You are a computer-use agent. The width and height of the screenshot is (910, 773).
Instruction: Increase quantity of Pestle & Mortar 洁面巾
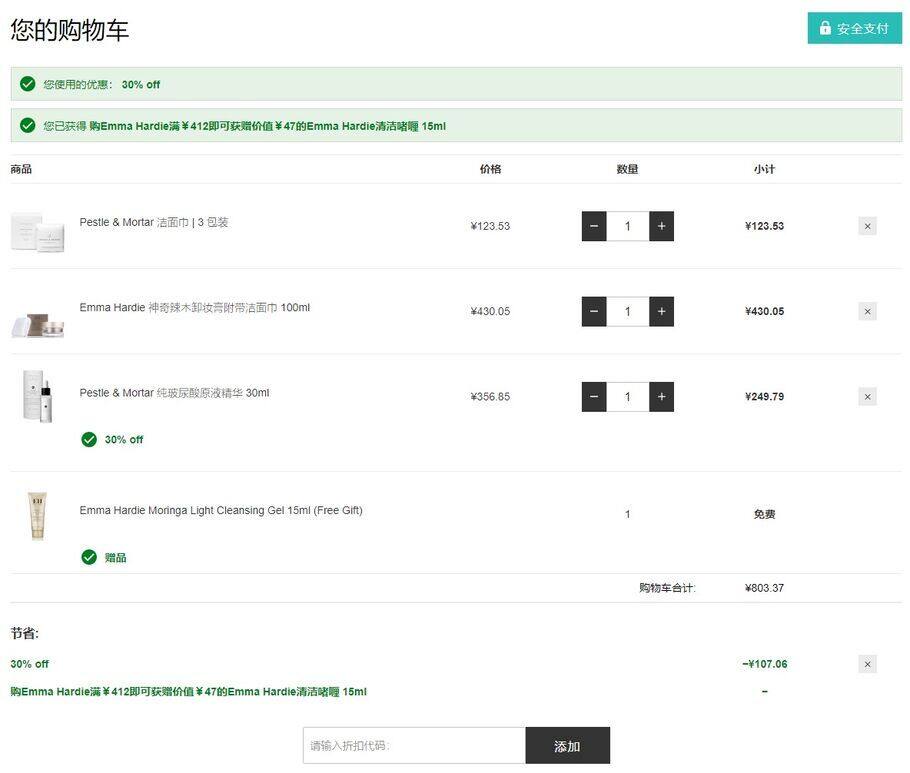click(x=661, y=226)
